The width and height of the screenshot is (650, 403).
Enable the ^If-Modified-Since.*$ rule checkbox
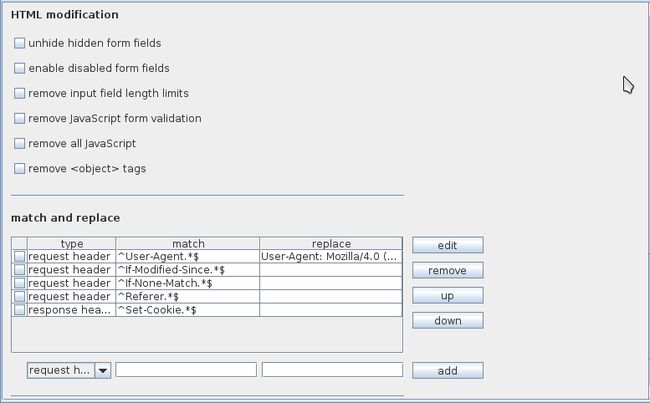(x=19, y=270)
